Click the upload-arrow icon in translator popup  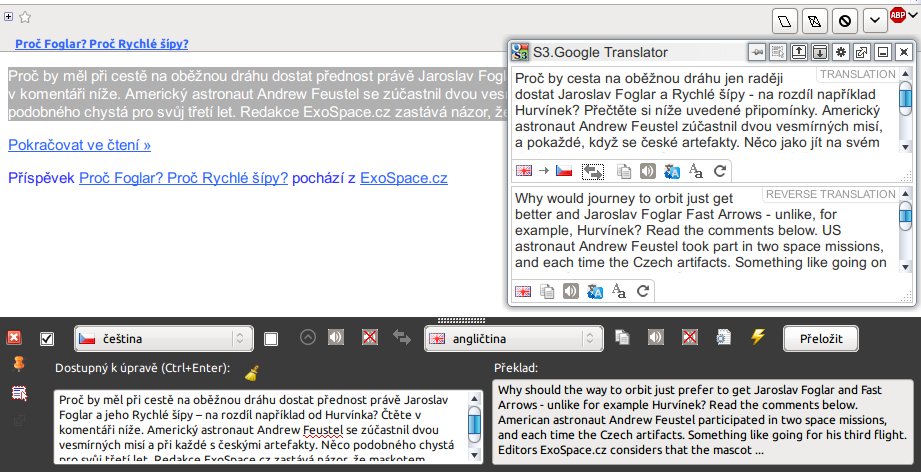[799, 52]
